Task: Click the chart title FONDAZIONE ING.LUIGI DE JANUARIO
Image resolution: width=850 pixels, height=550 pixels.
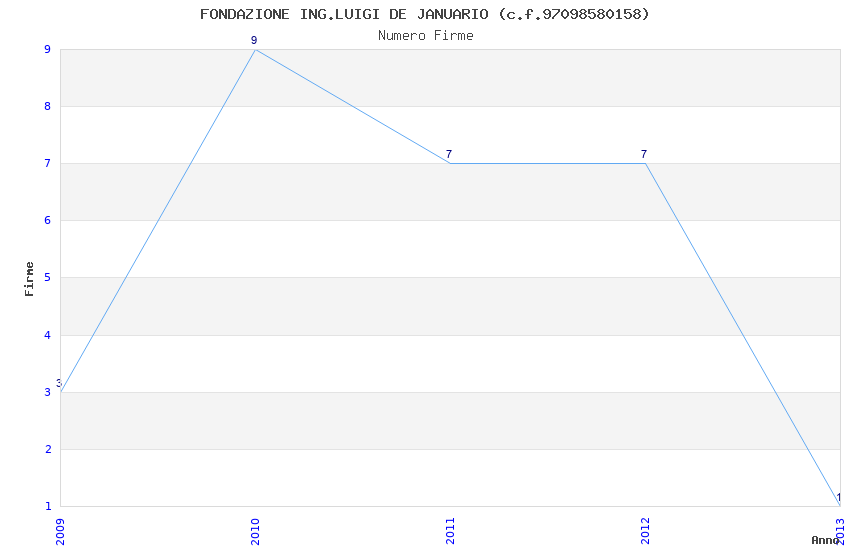Action: click(x=424, y=14)
